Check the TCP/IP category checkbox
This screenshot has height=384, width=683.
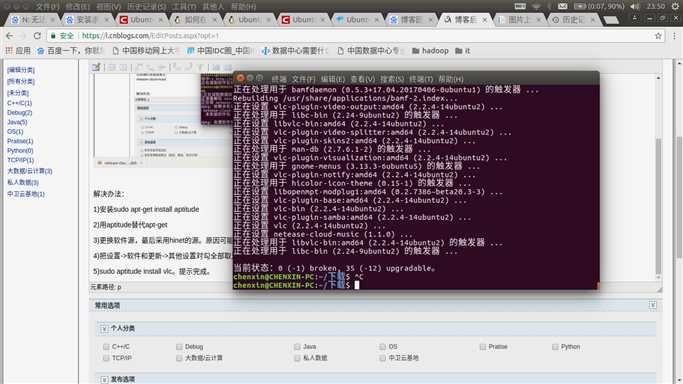click(106, 358)
